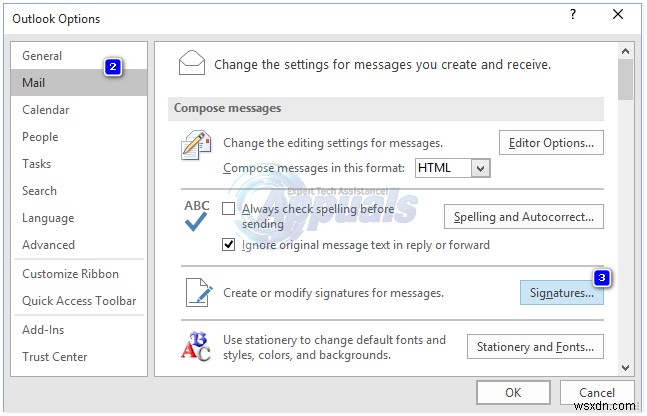Select the Mail category
Screen dimensions: 647x416
[x=79, y=83]
